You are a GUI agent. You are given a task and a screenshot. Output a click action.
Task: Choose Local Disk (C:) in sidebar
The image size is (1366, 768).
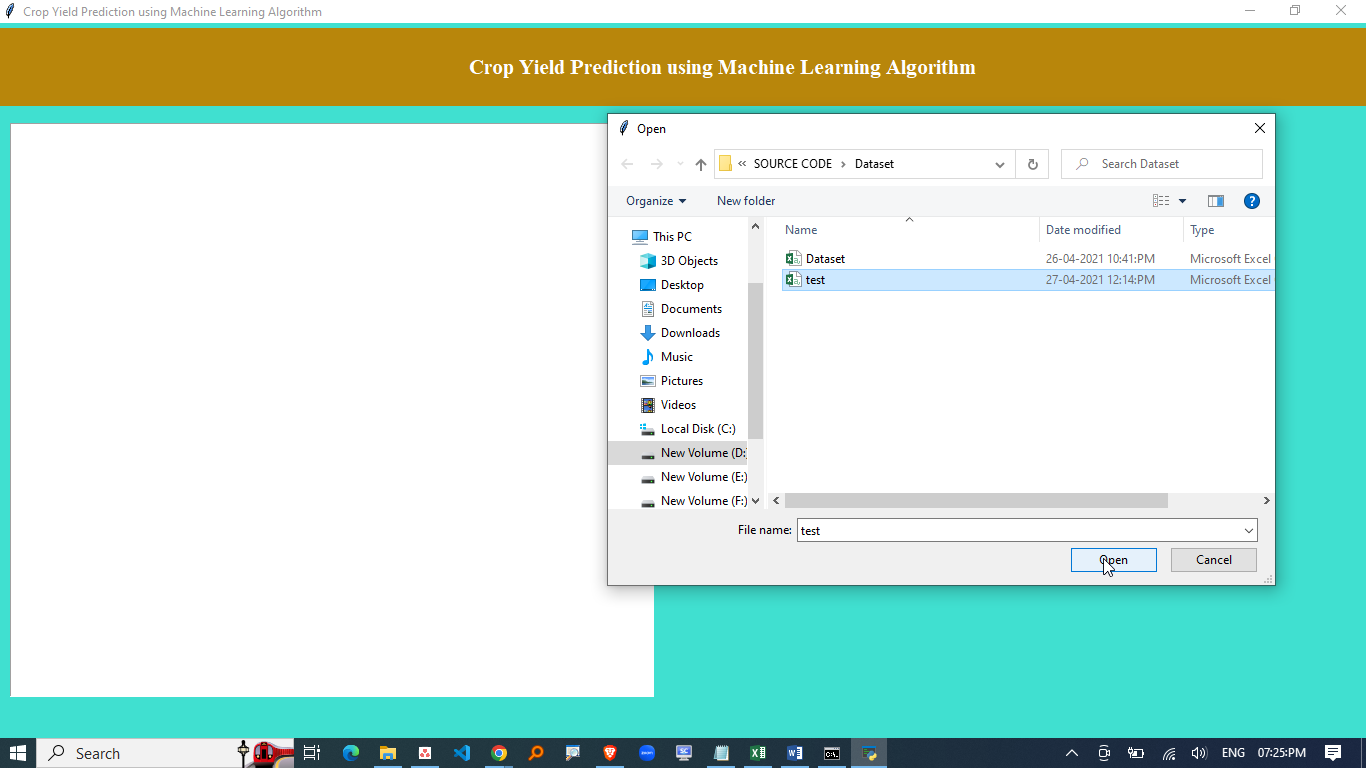click(x=697, y=429)
